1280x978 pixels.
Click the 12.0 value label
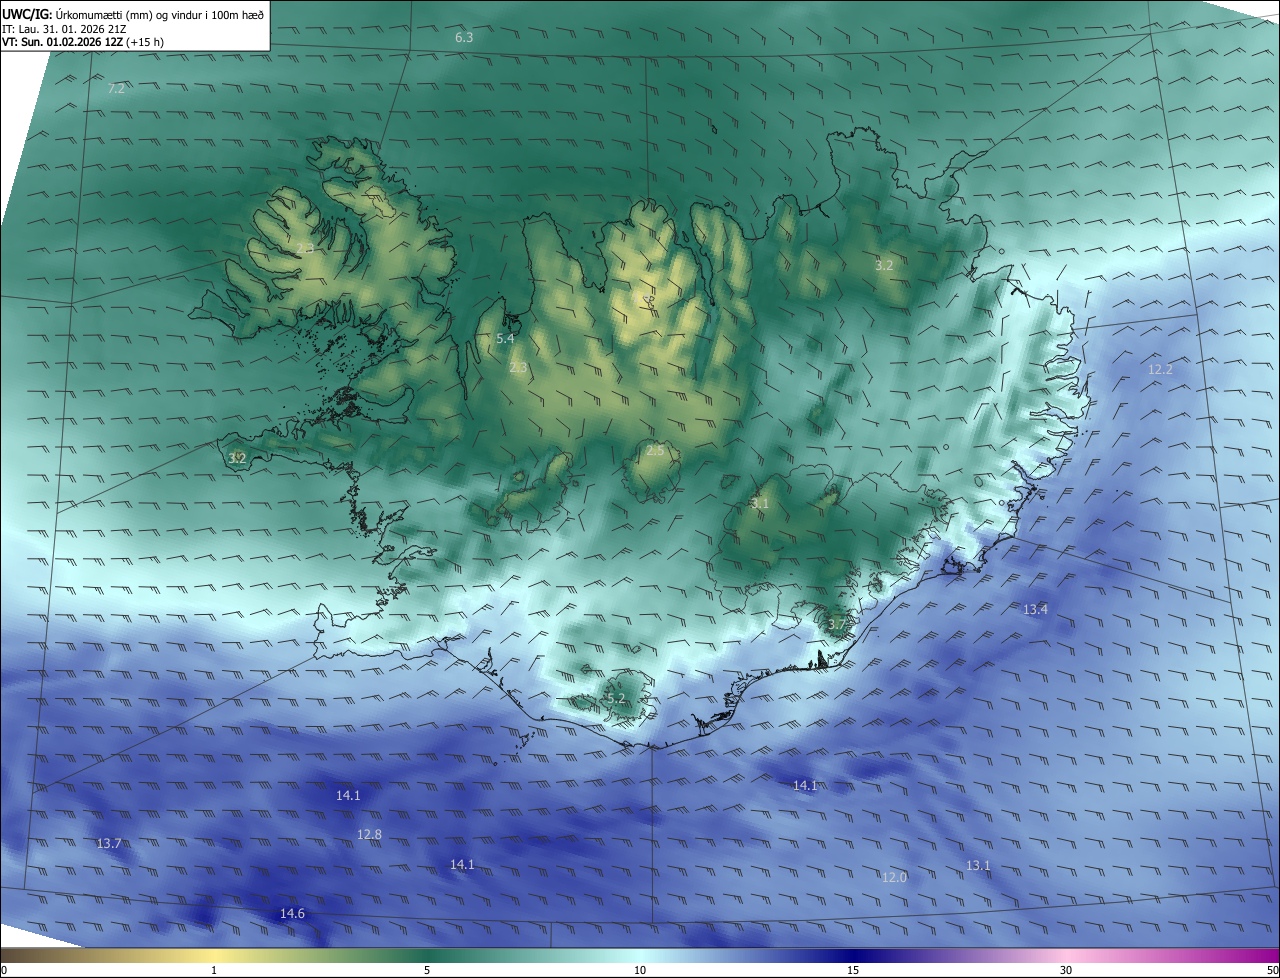pos(894,877)
